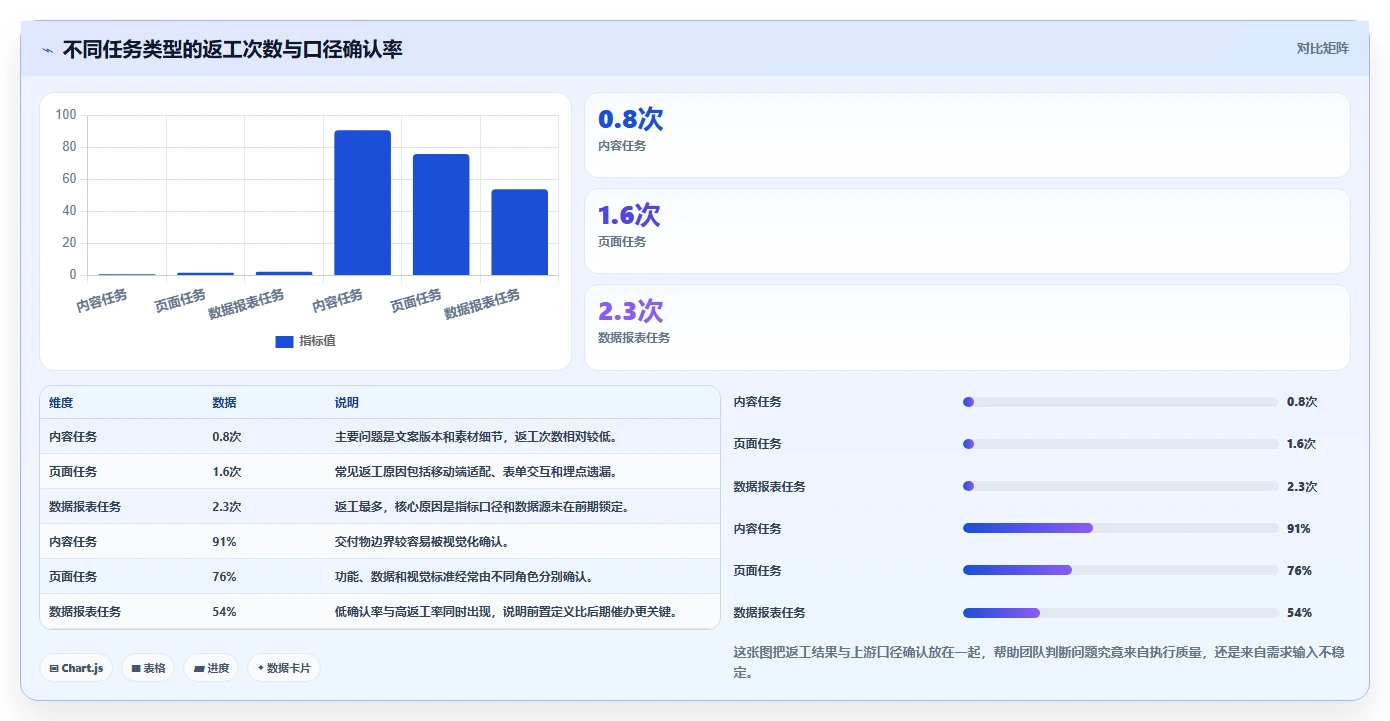Click the main title 不同任务类型的返工次数与口径确认率

coord(232,50)
